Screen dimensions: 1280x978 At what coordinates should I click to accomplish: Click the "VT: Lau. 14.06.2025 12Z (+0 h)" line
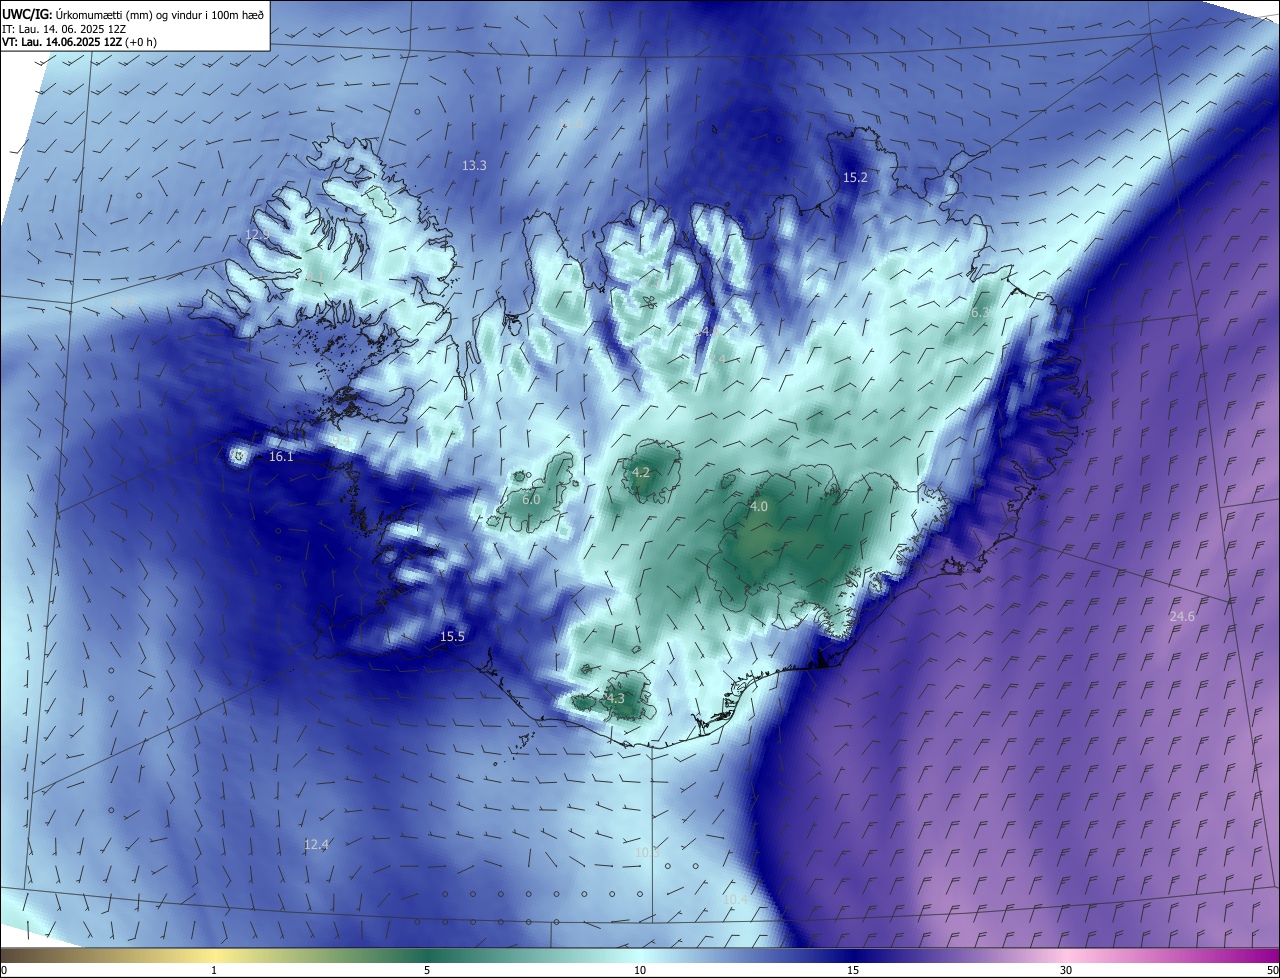[79, 42]
